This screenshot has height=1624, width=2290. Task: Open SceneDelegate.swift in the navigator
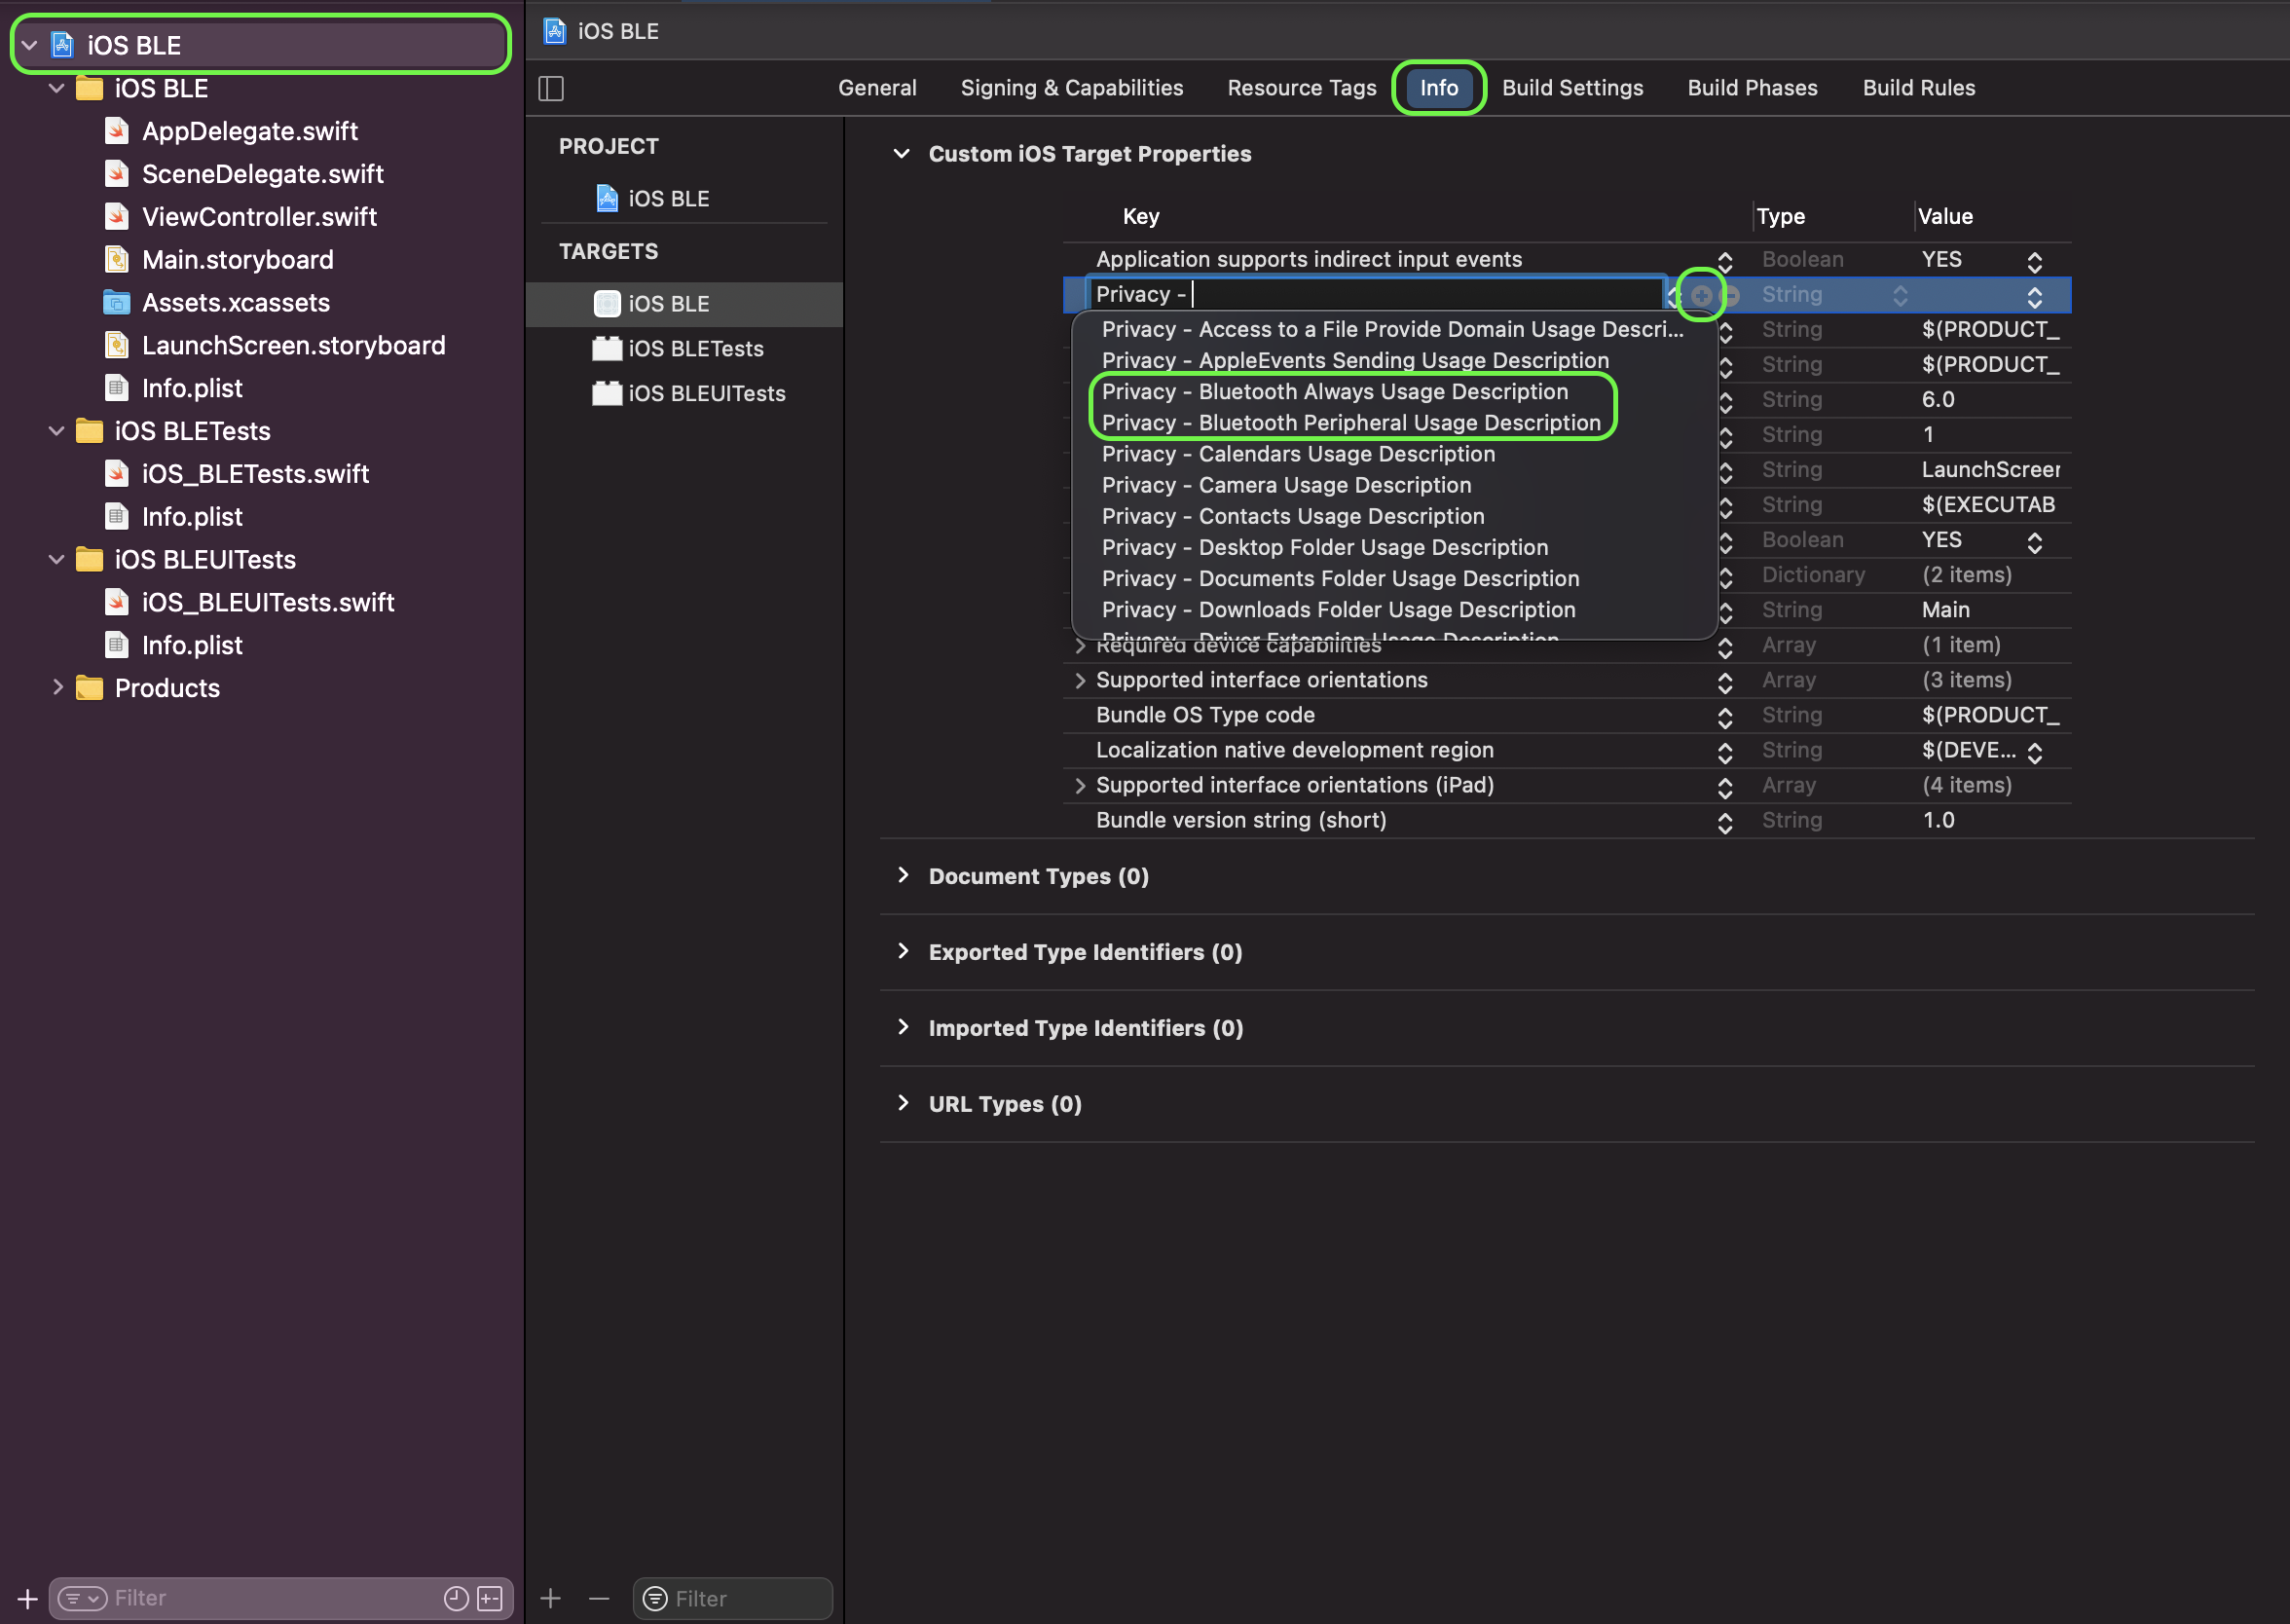(262, 174)
